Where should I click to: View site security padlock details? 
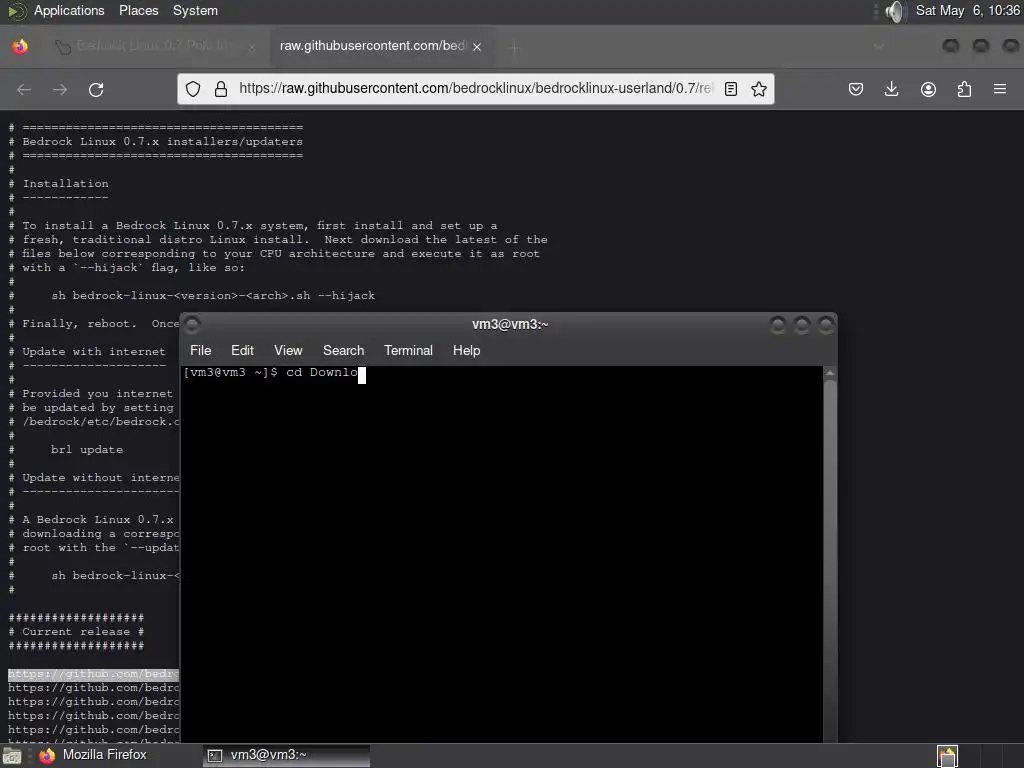point(221,89)
